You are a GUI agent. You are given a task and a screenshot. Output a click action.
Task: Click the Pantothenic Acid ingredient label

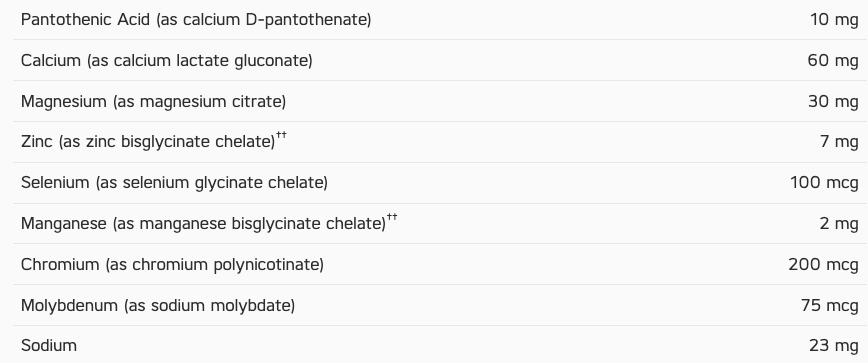(196, 20)
